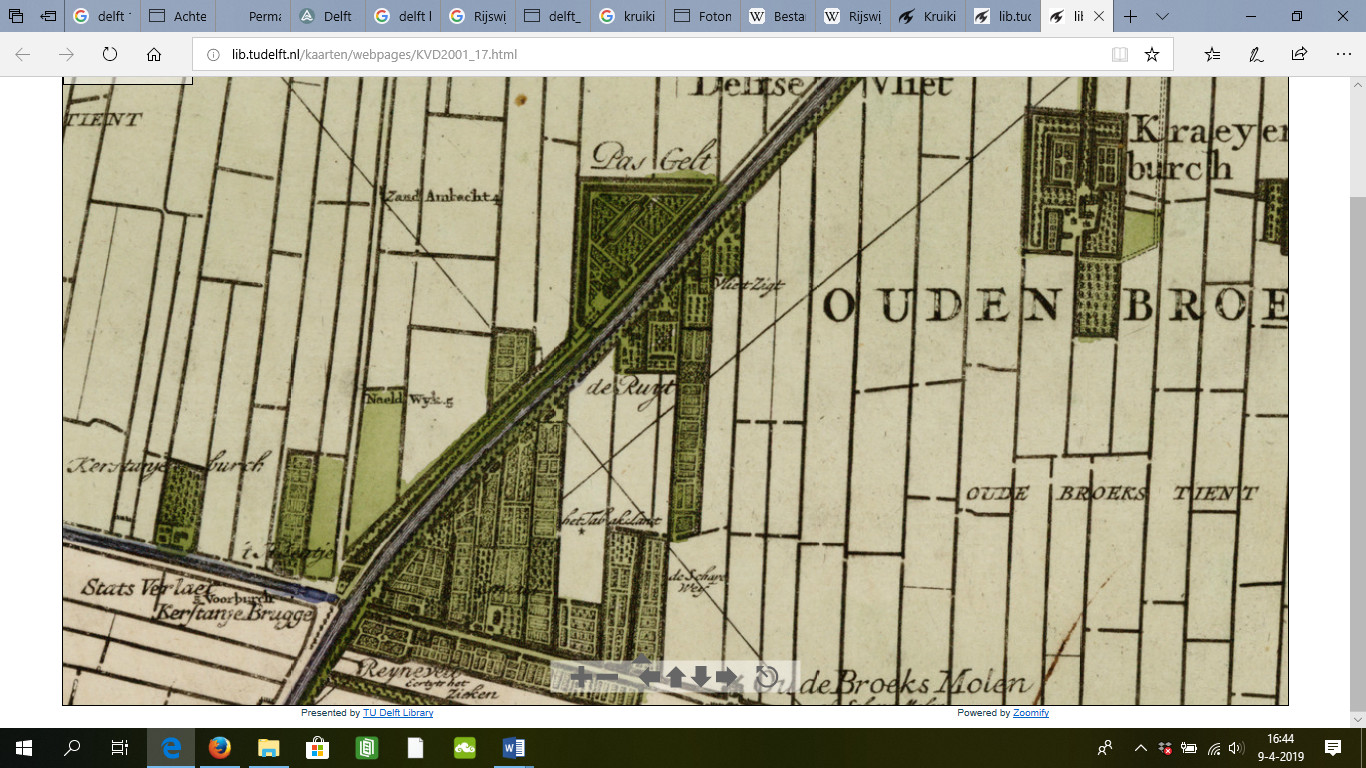Click Edge icon on taskbar
The height and width of the screenshot is (768, 1366).
[170, 748]
